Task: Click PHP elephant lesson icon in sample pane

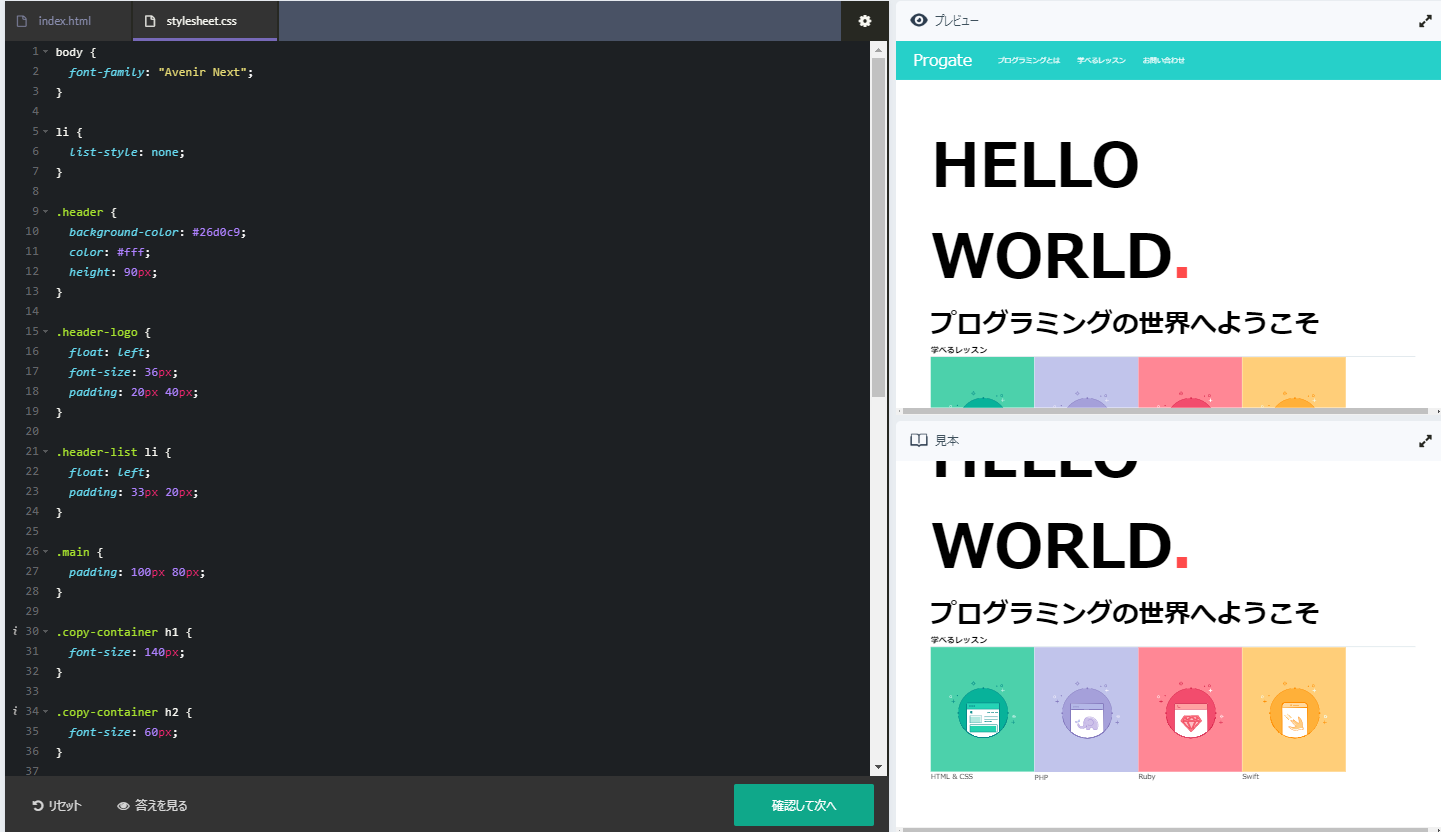Action: point(1086,711)
